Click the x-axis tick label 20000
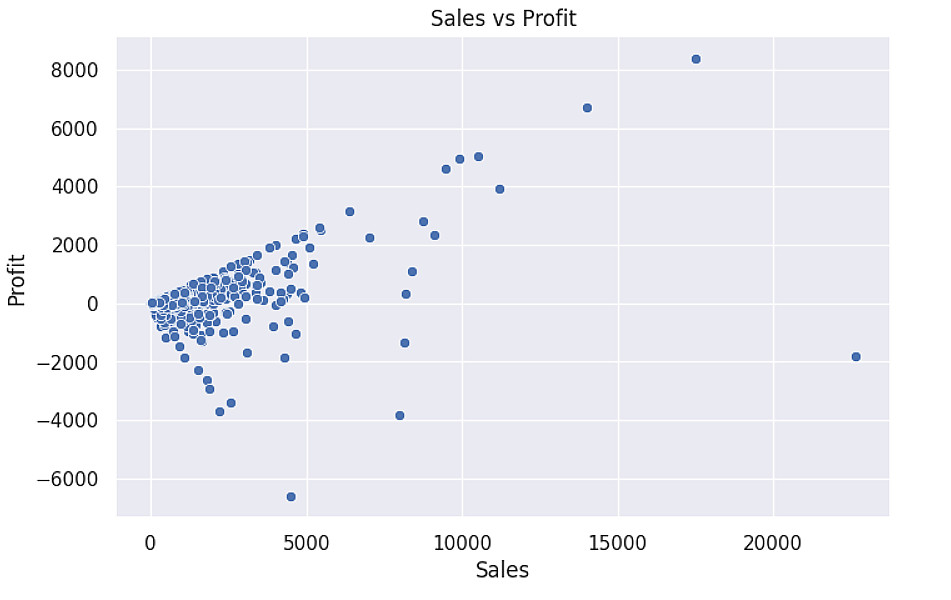 coord(773,542)
